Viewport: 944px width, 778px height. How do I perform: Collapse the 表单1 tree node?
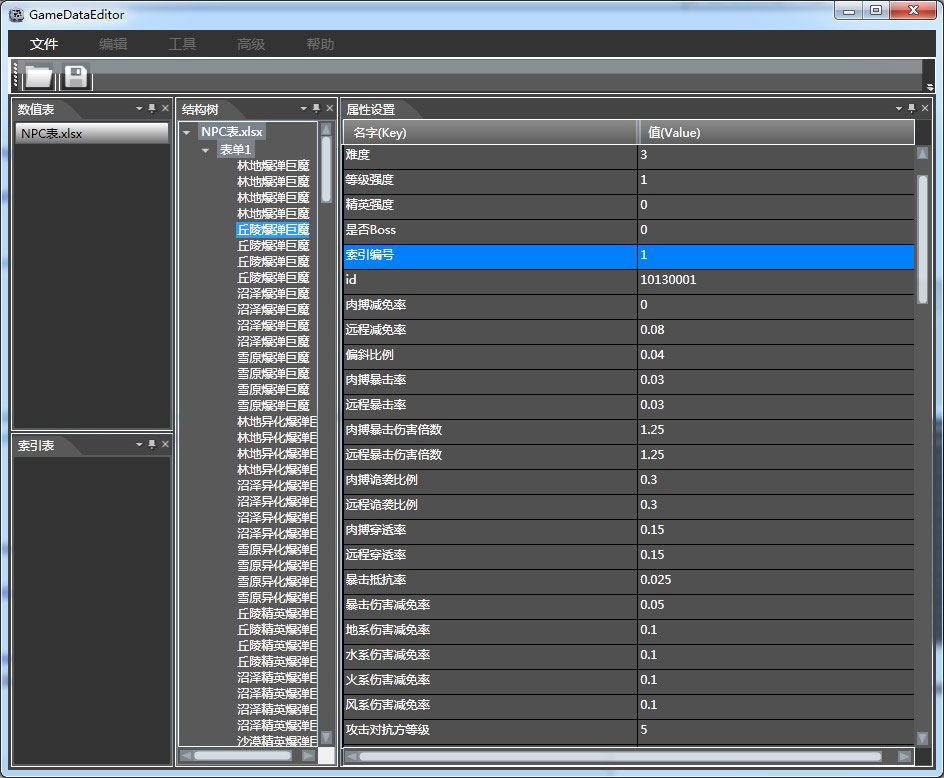(206, 150)
